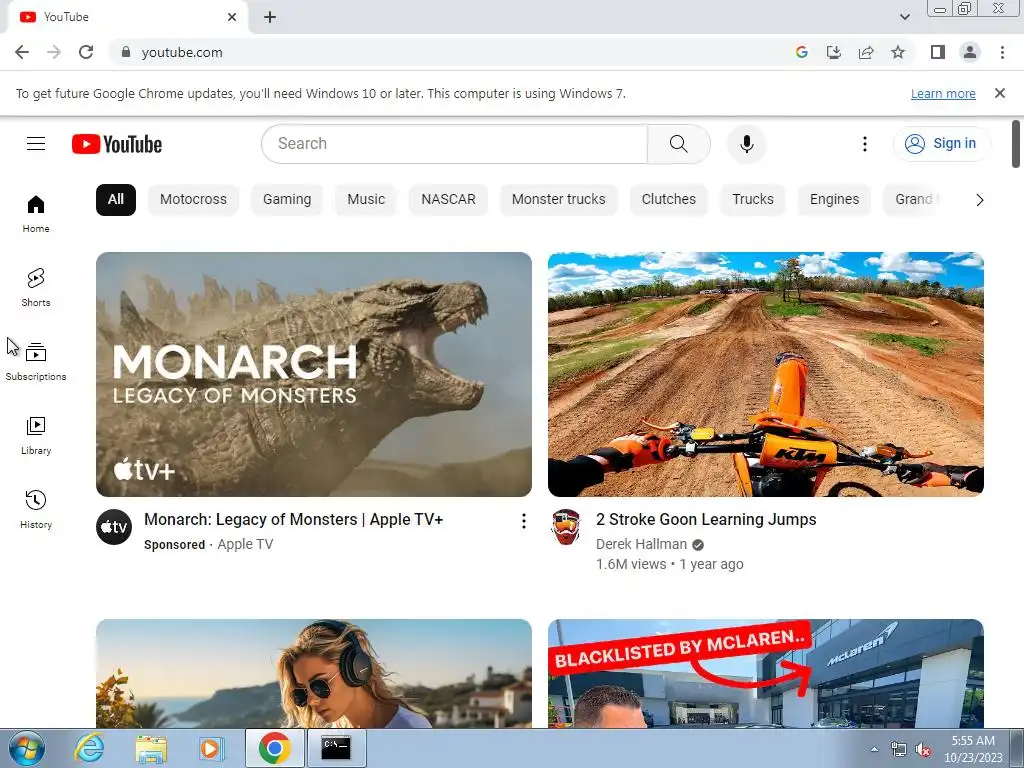
Task: Open Chrome three-dot menu
Action: click(1002, 52)
